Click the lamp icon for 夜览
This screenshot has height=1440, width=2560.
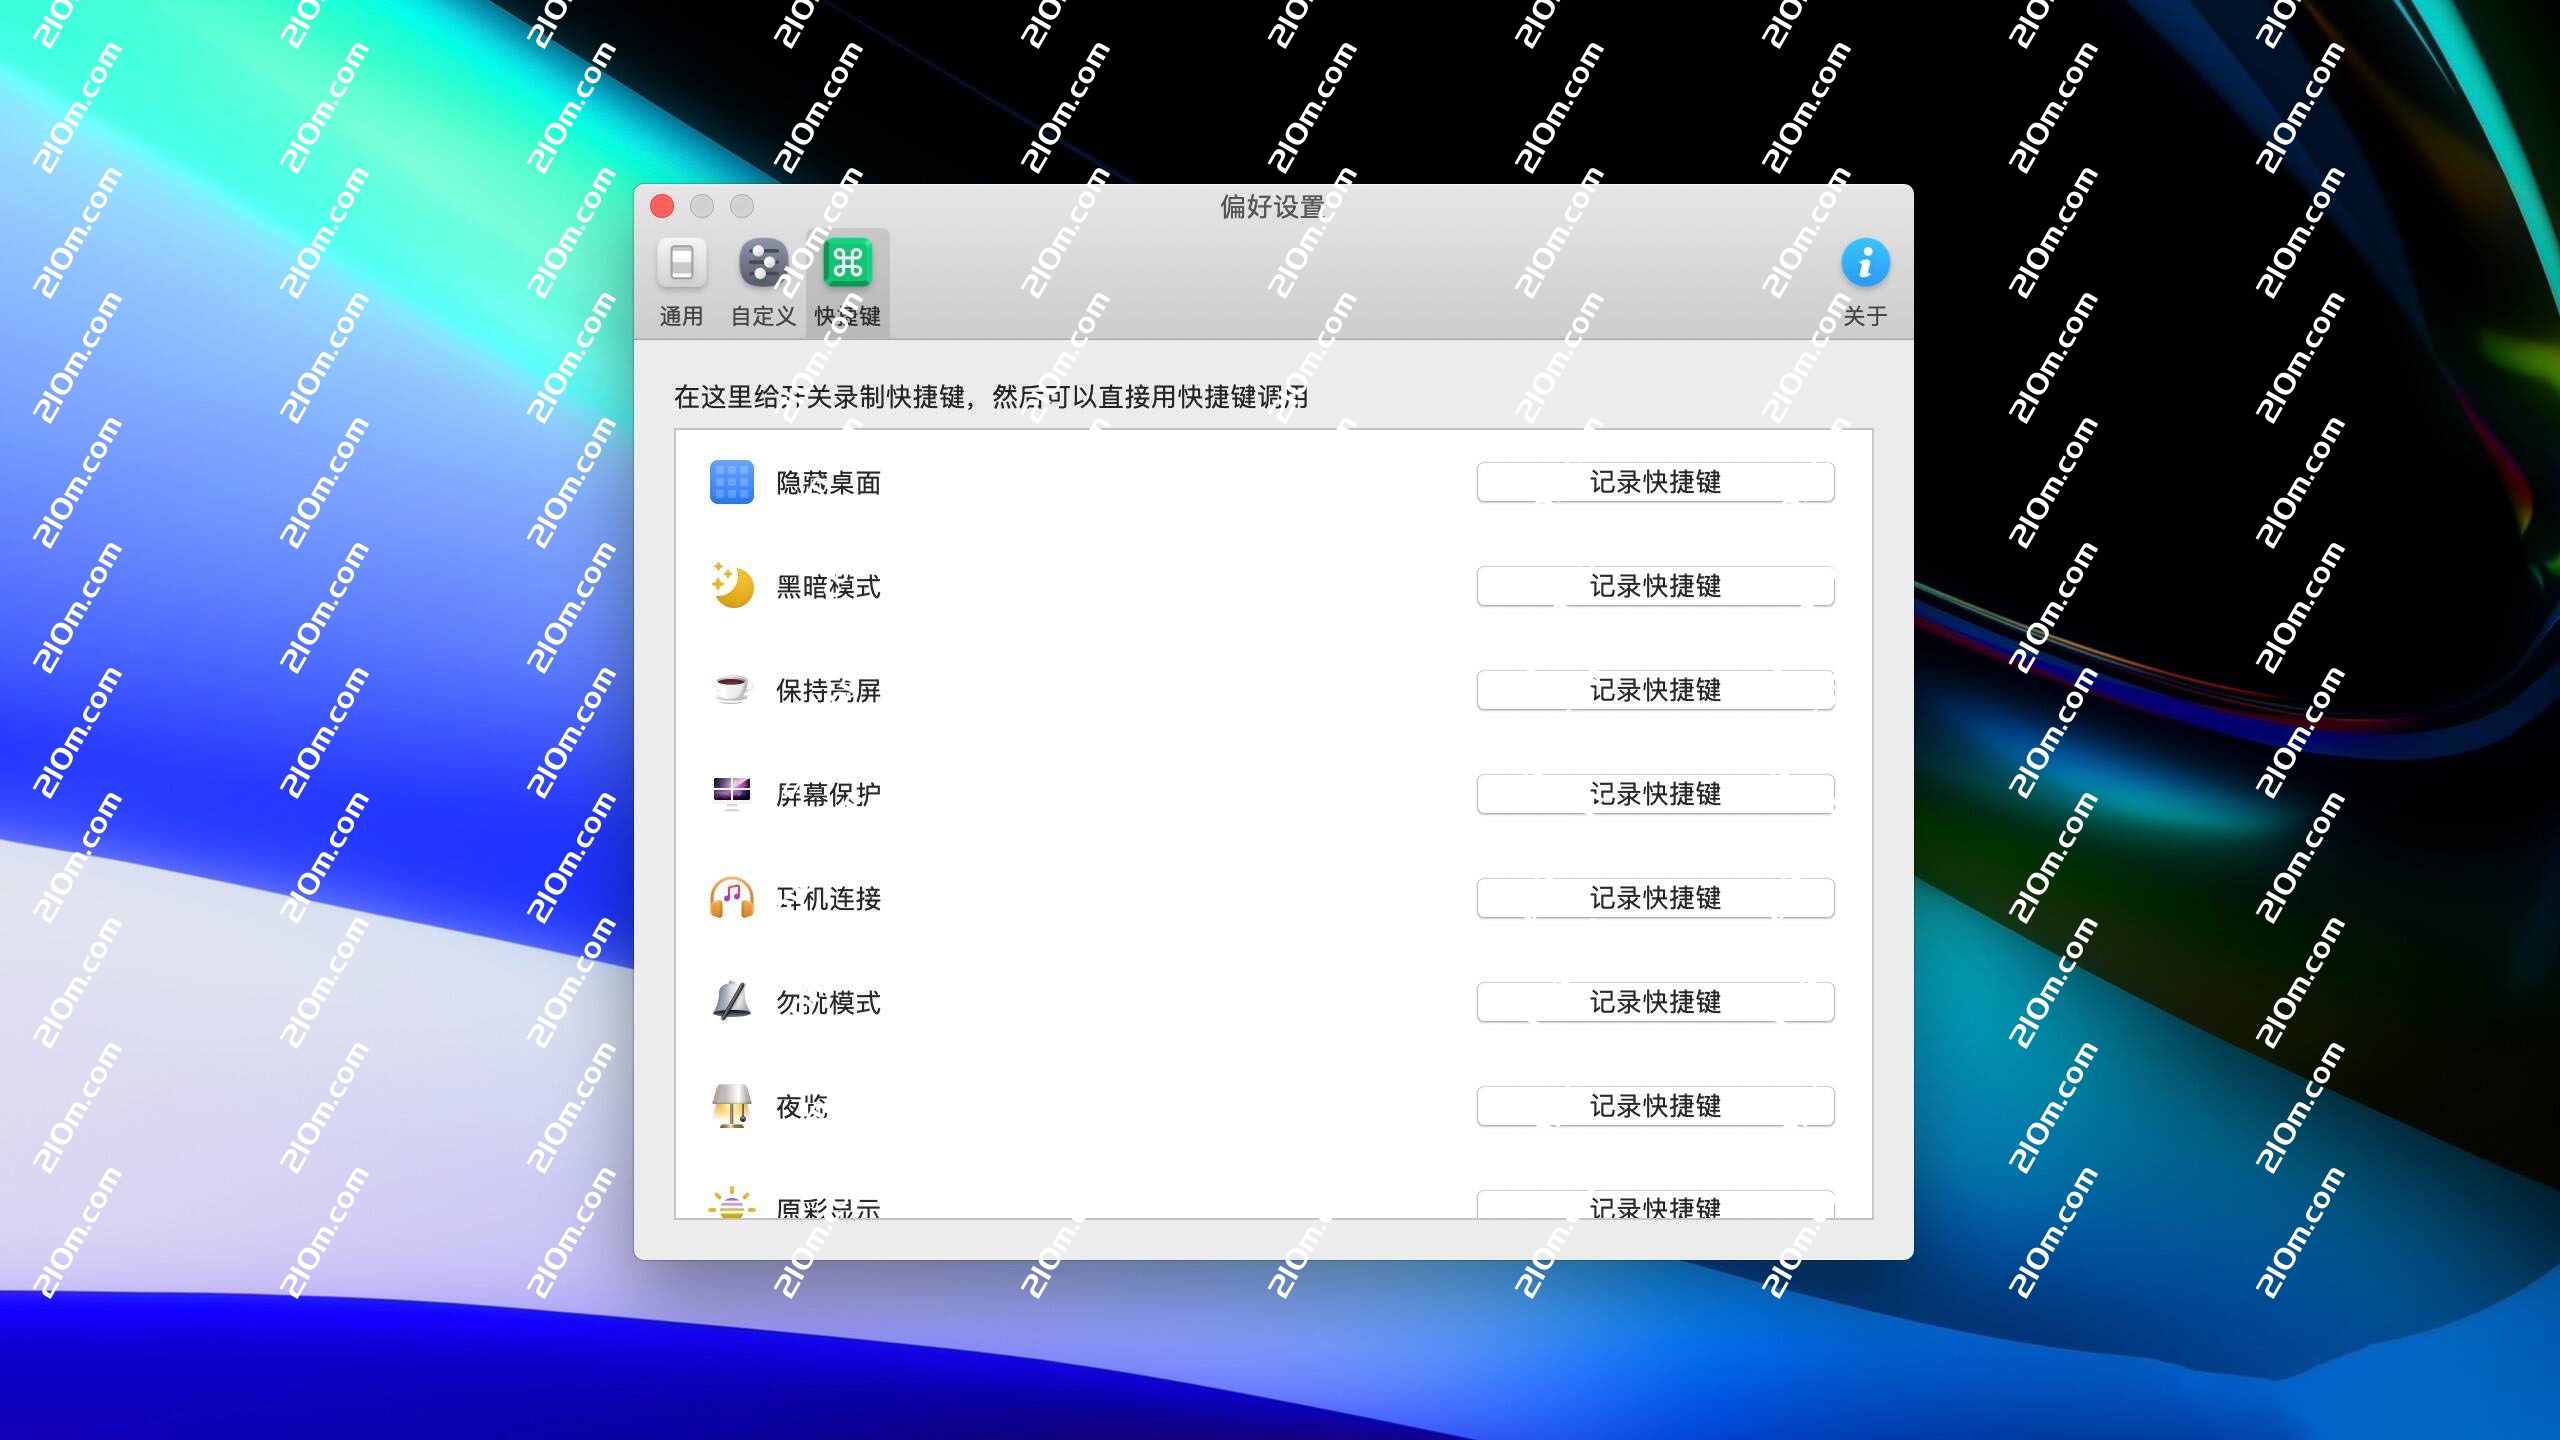(x=732, y=1106)
